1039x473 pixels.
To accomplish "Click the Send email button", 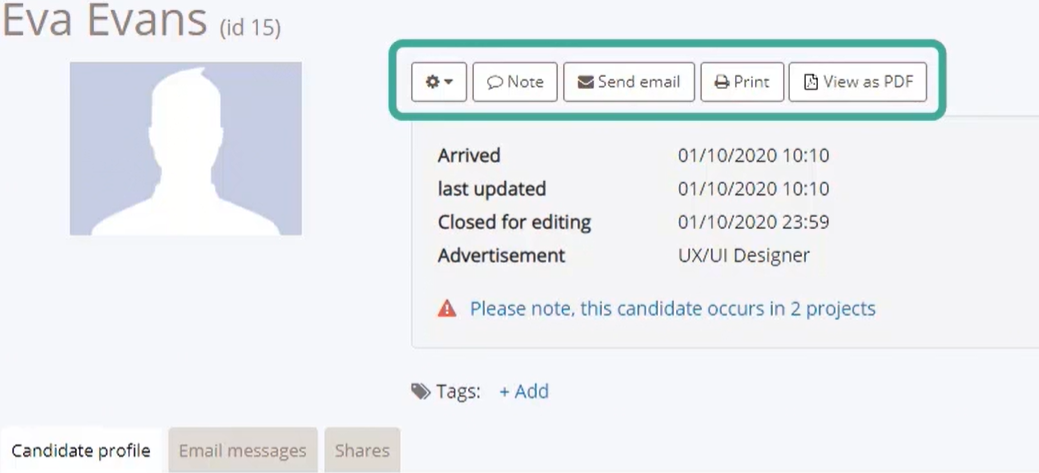I will click(629, 82).
